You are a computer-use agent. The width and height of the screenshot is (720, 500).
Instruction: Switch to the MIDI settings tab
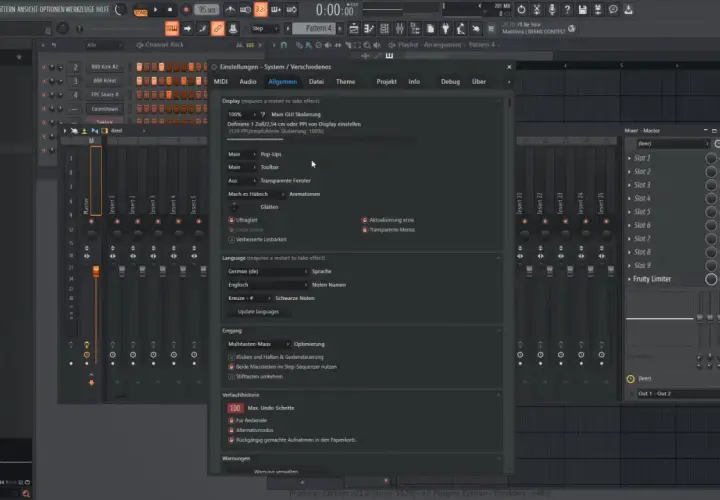coord(221,82)
